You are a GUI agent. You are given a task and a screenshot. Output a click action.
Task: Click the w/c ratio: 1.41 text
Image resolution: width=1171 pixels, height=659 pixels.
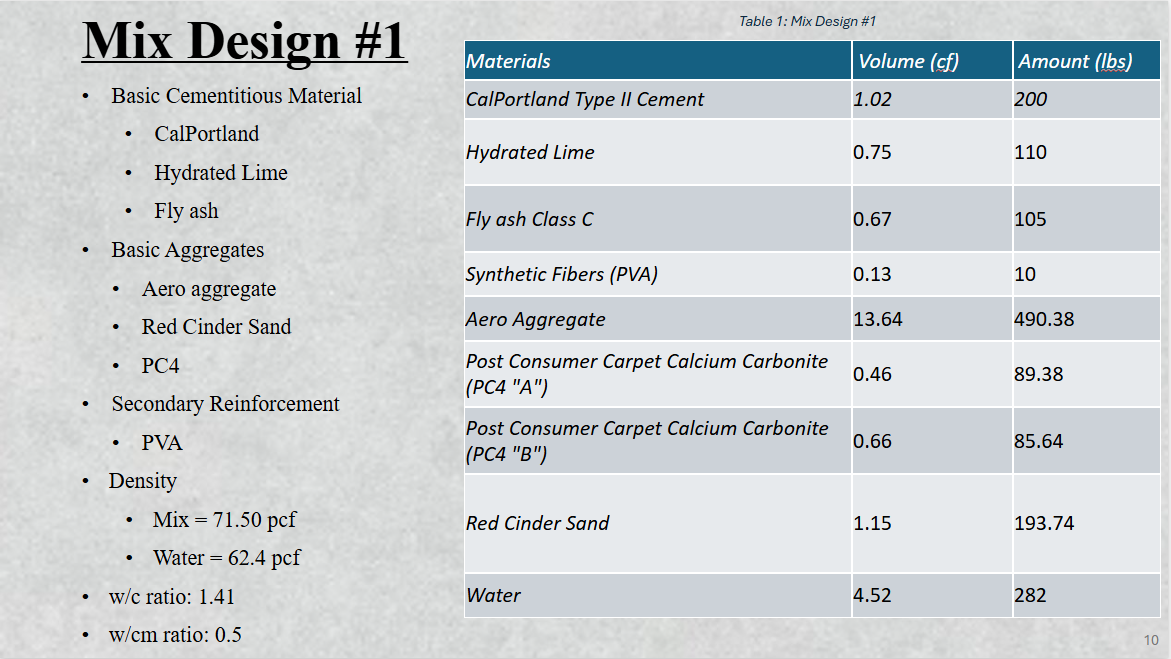(x=172, y=597)
